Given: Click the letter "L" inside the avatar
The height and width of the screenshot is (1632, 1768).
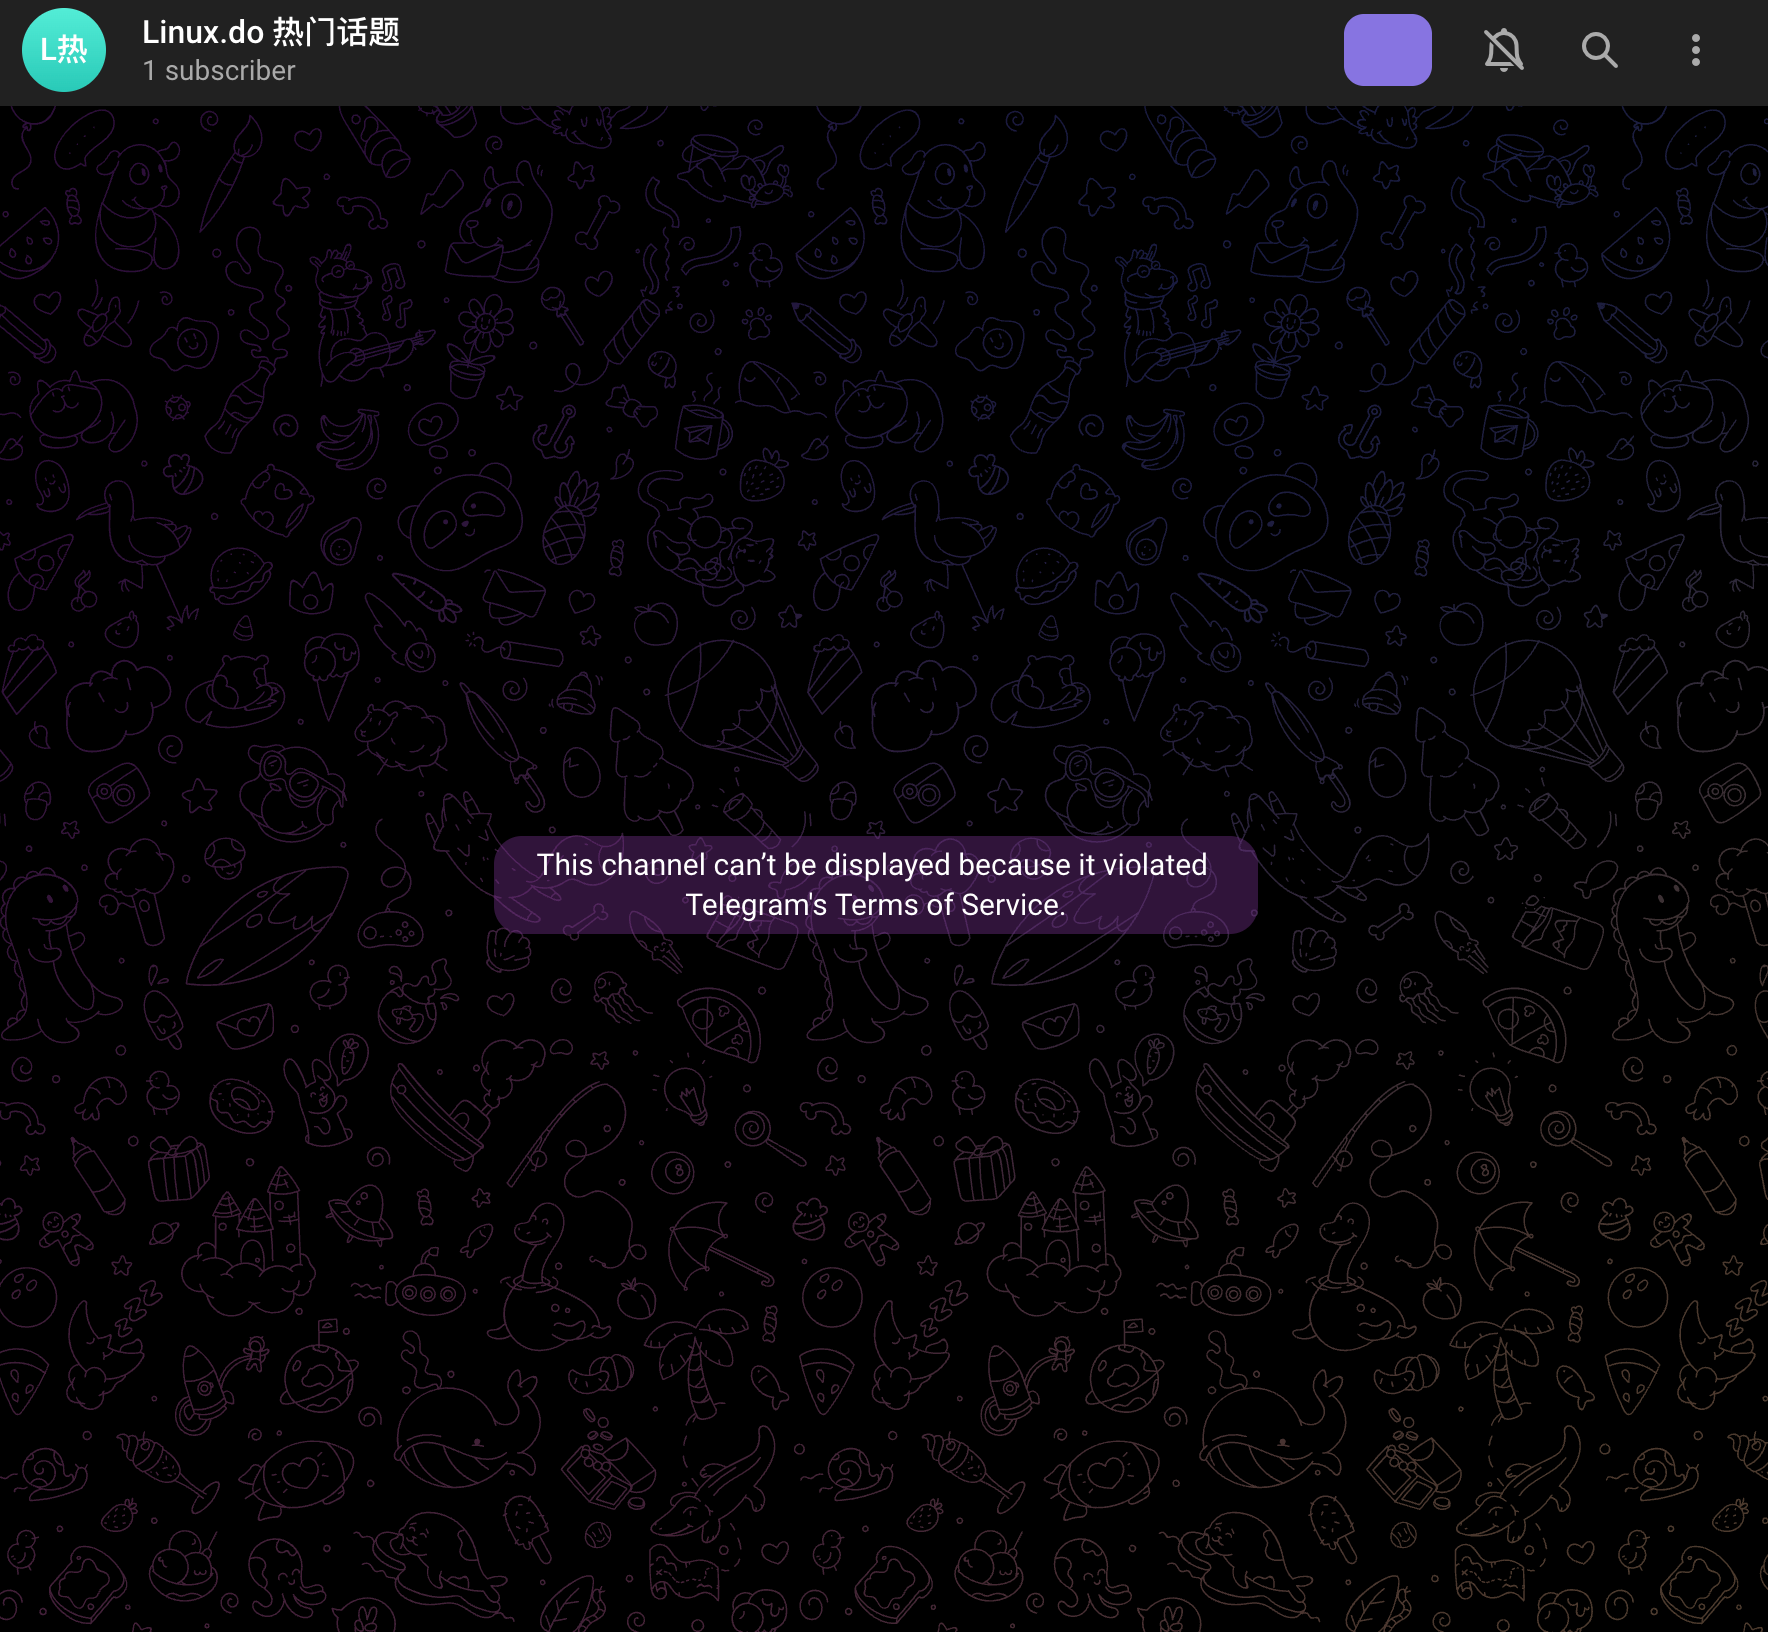Looking at the screenshot, I should (46, 50).
